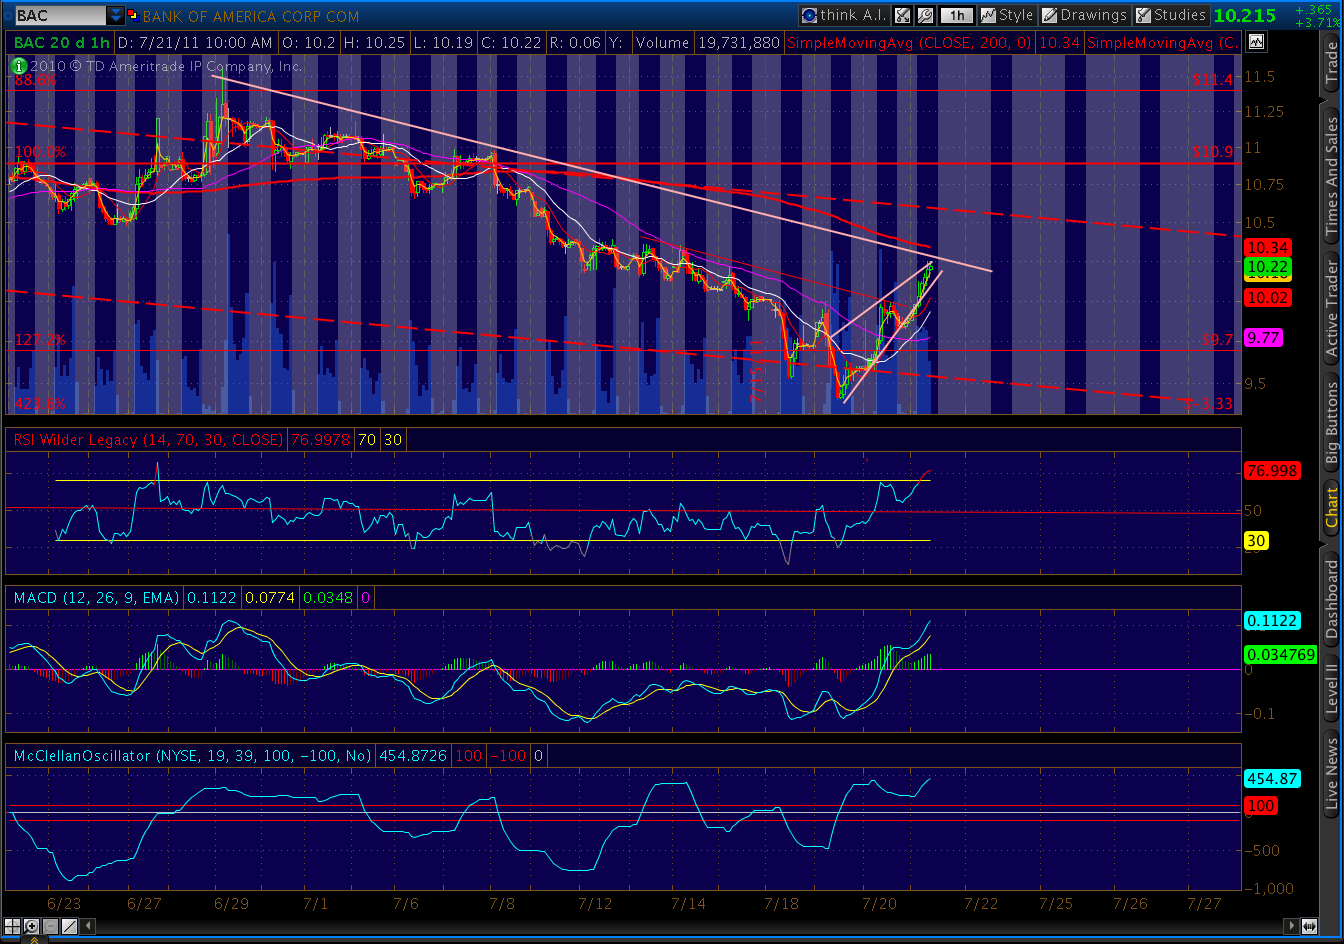
Task: Click the 0.034769 MACD histogram tag
Action: pyautogui.click(x=1280, y=654)
